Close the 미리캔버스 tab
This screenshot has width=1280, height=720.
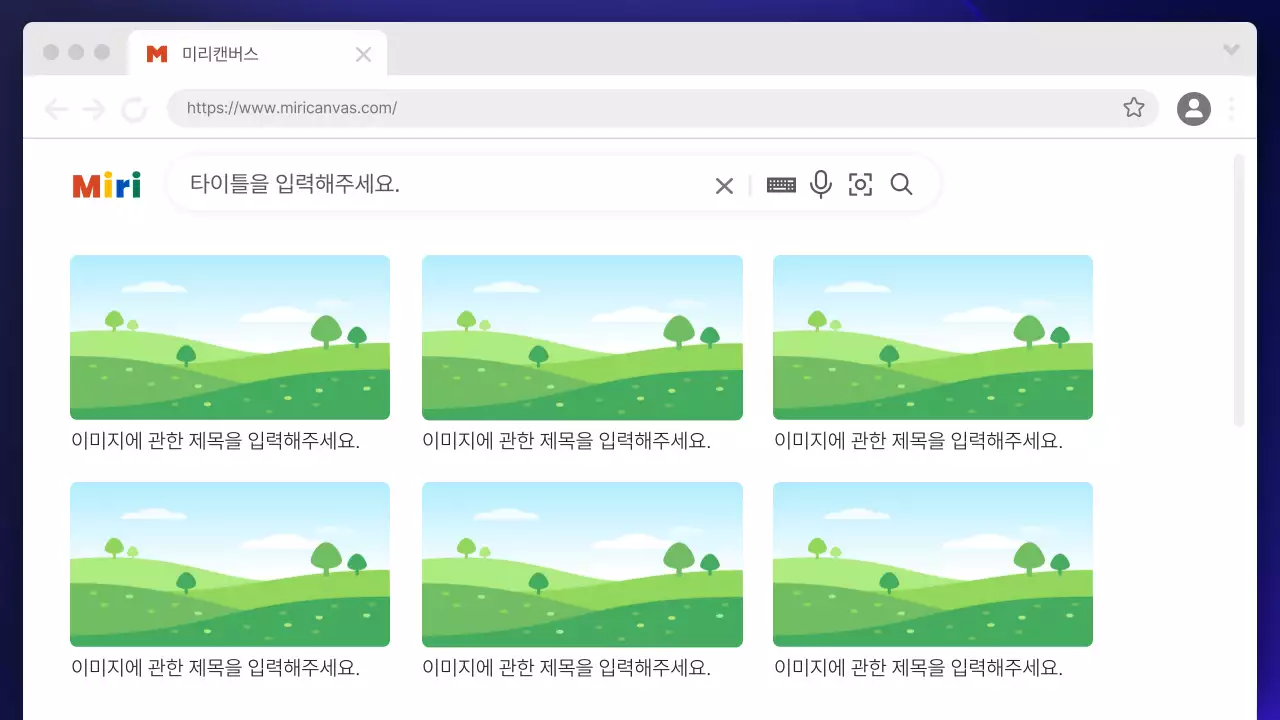[x=363, y=54]
